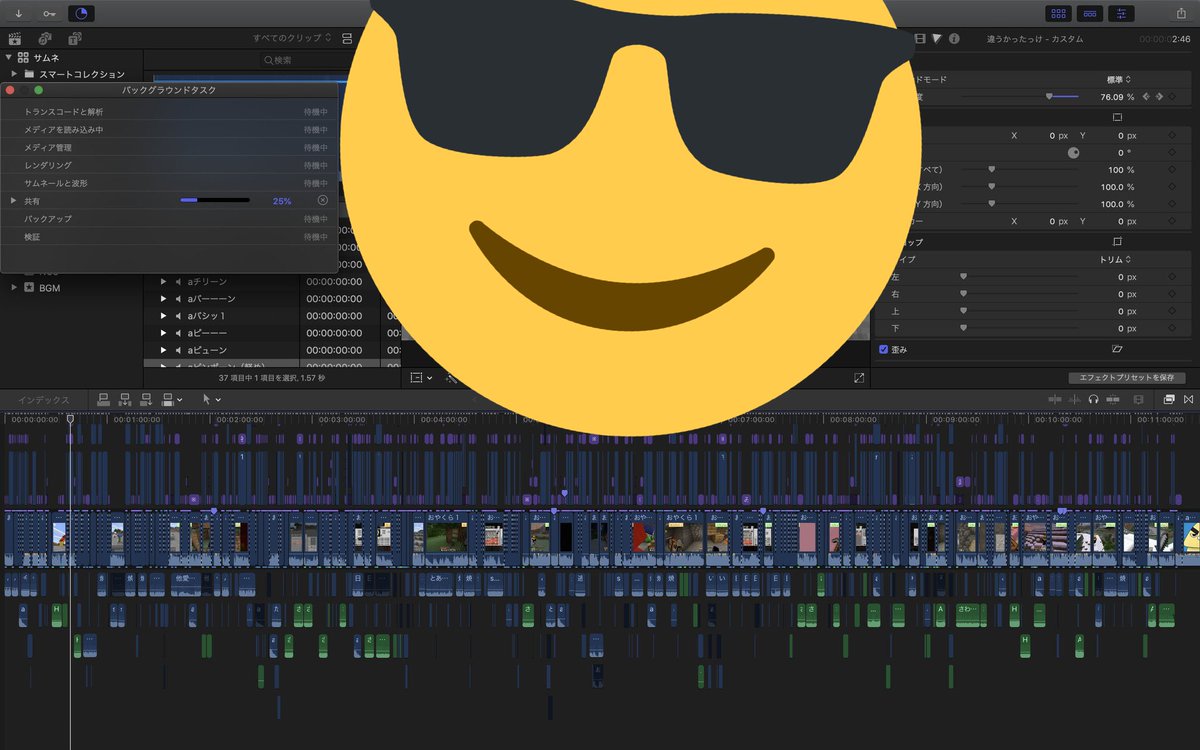Click the append clip edit icon
Image resolution: width=1200 pixels, height=750 pixels.
point(146,399)
